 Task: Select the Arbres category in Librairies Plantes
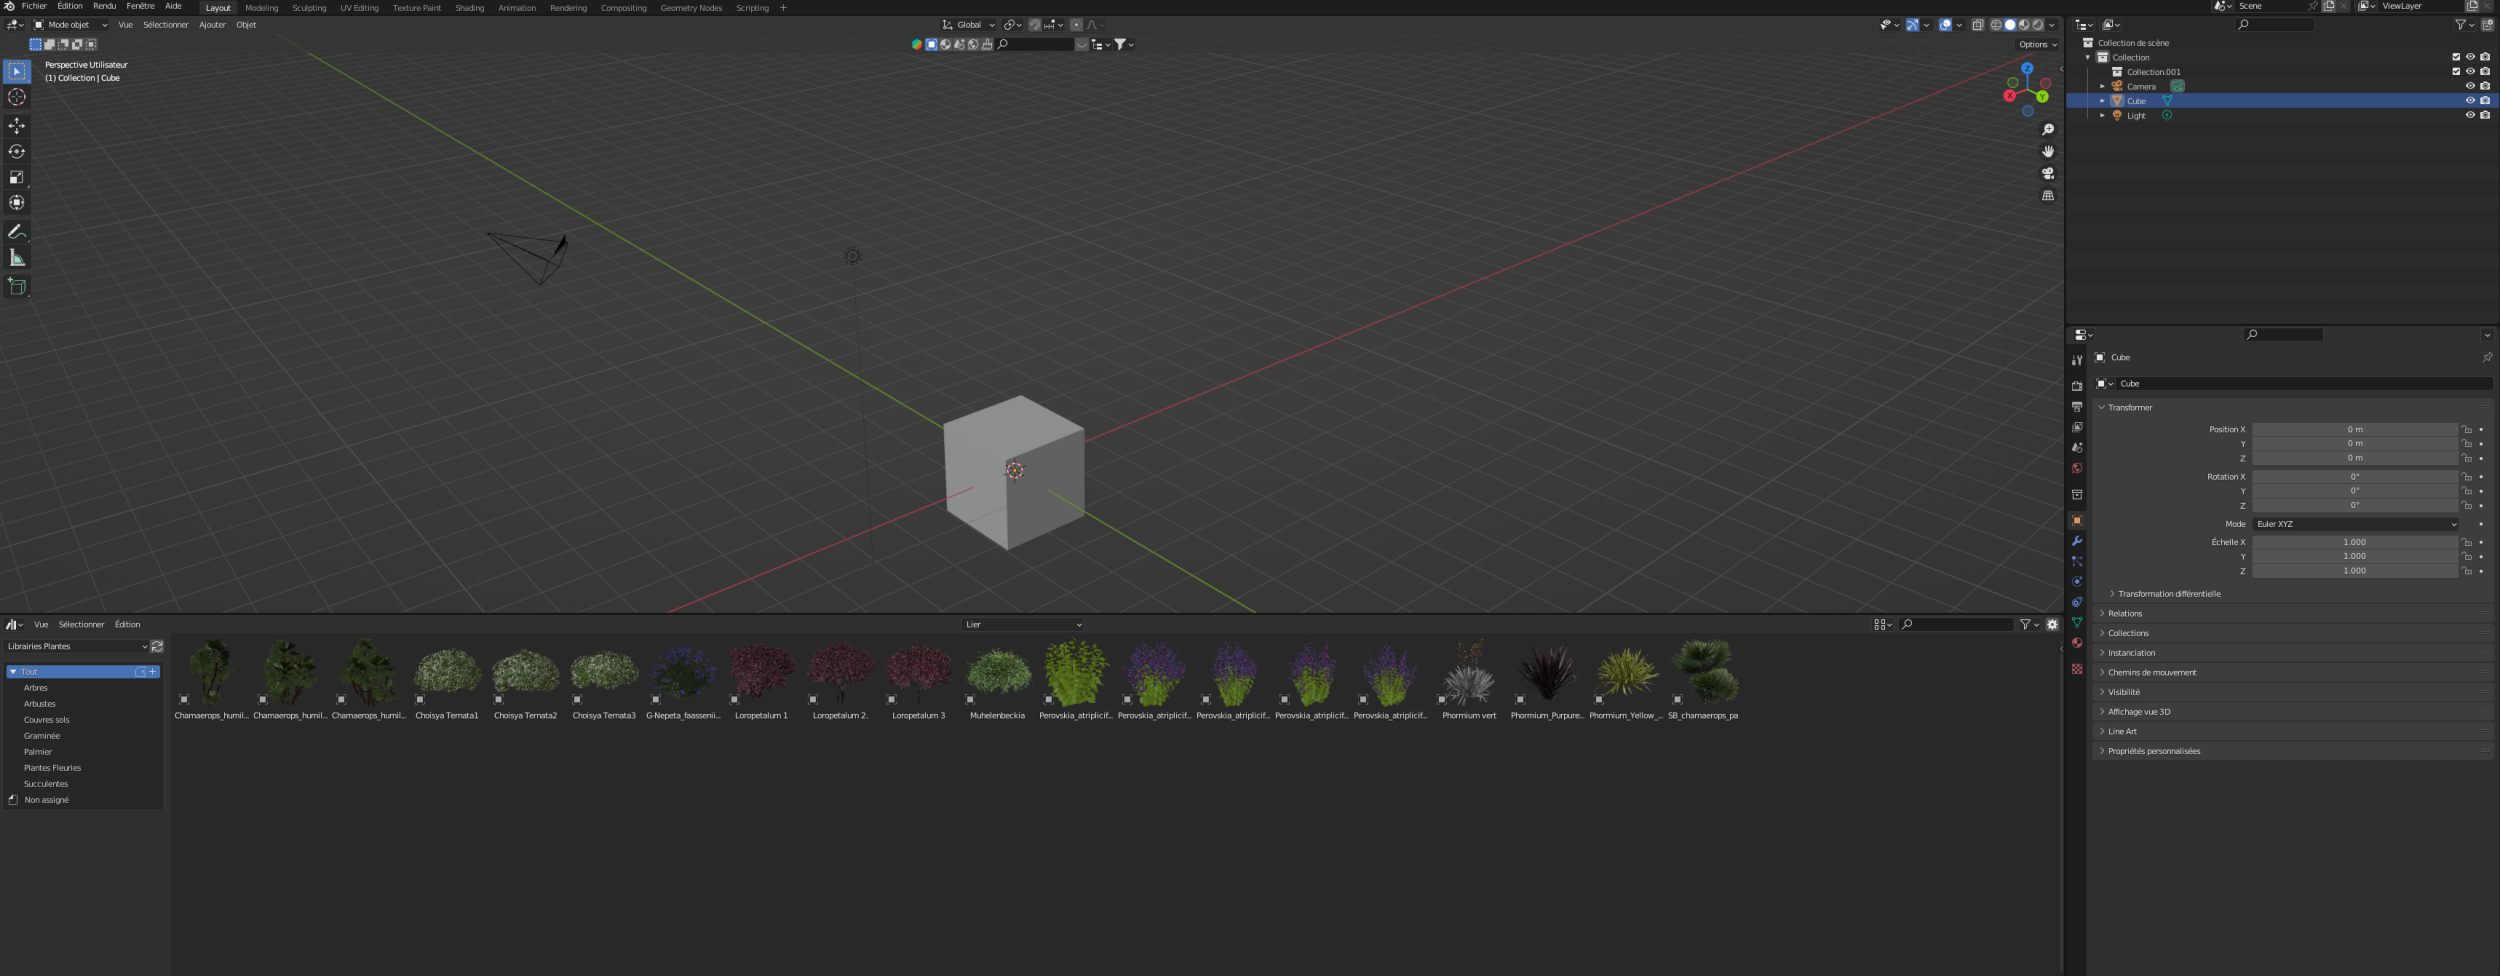[37, 687]
